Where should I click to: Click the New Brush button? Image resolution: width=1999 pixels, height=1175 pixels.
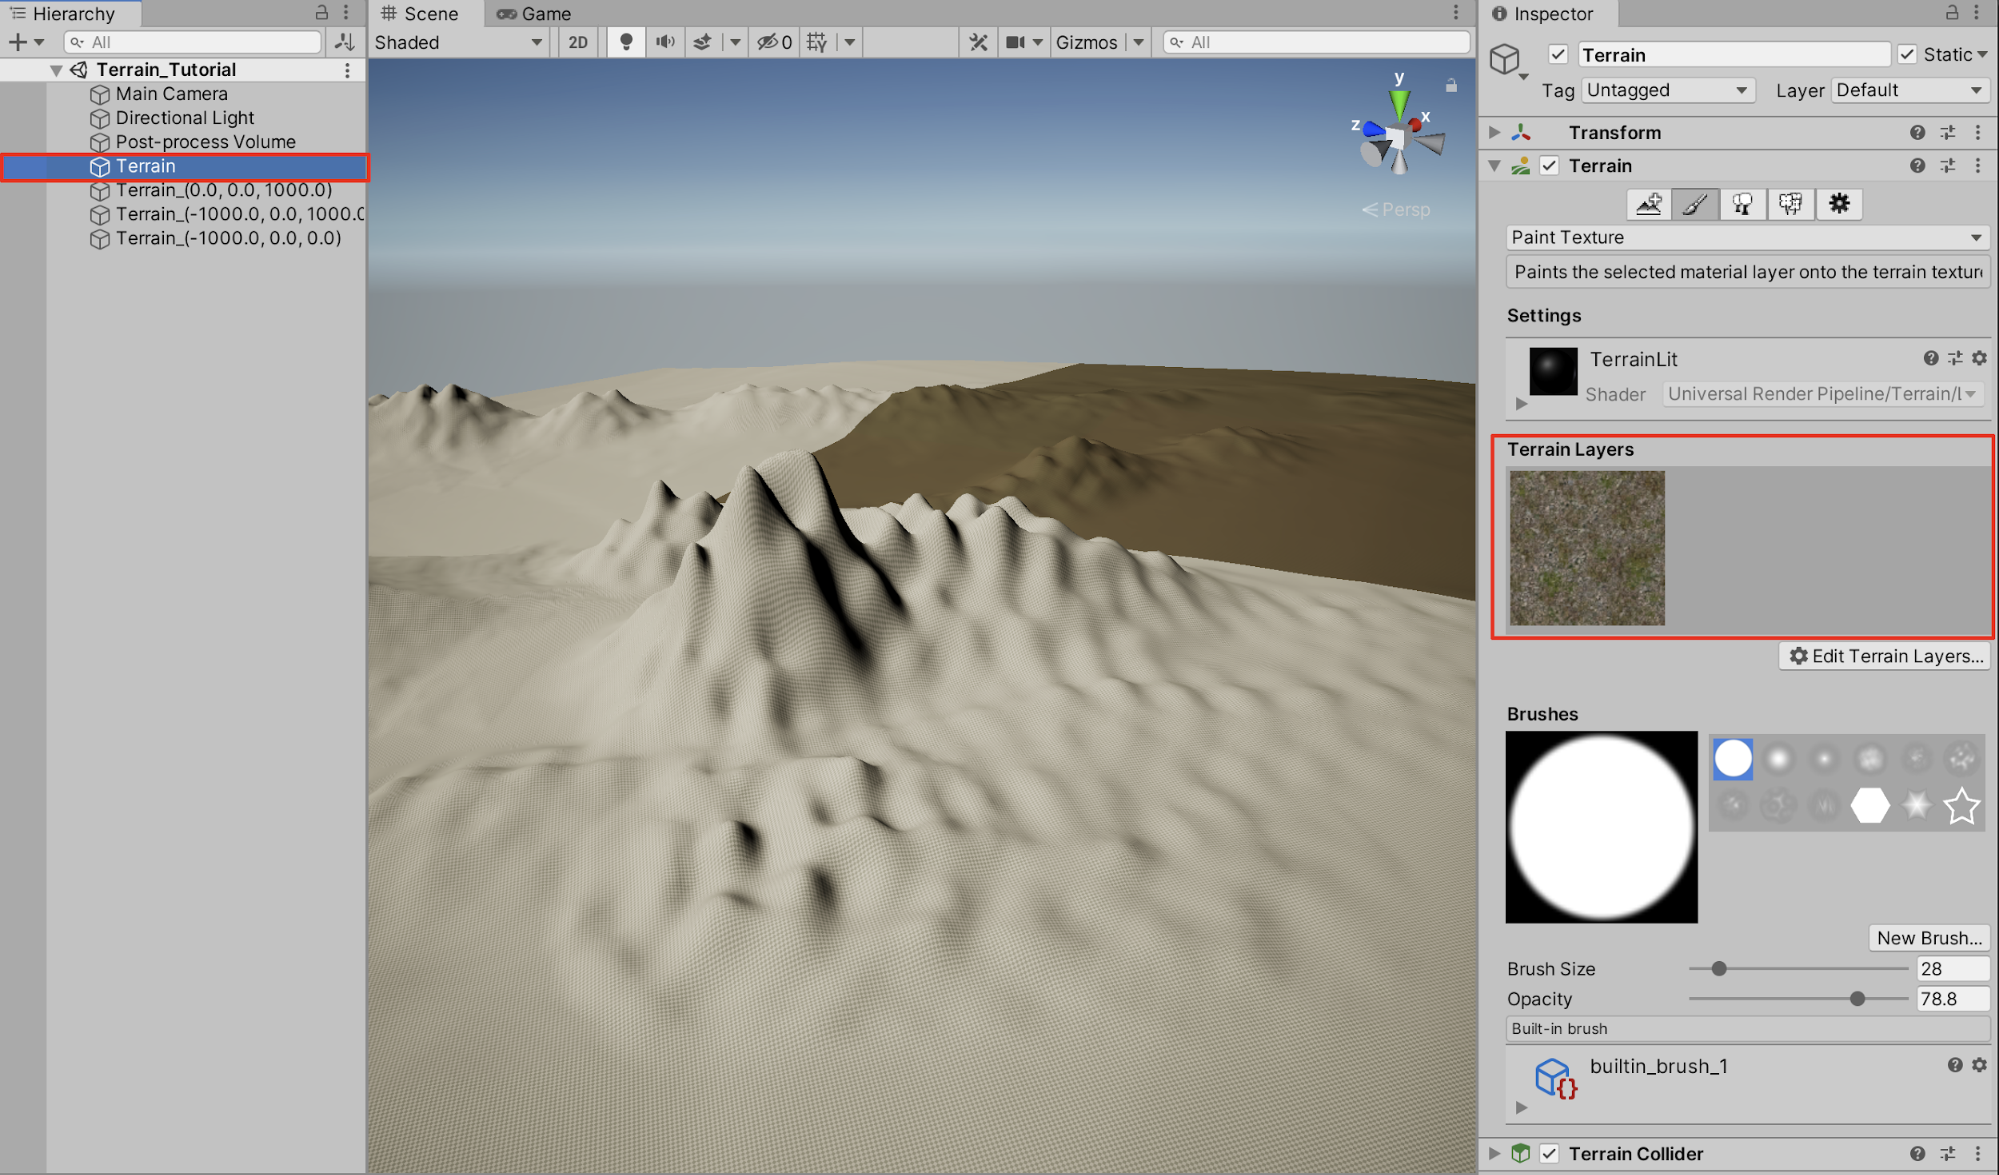pyautogui.click(x=1928, y=938)
